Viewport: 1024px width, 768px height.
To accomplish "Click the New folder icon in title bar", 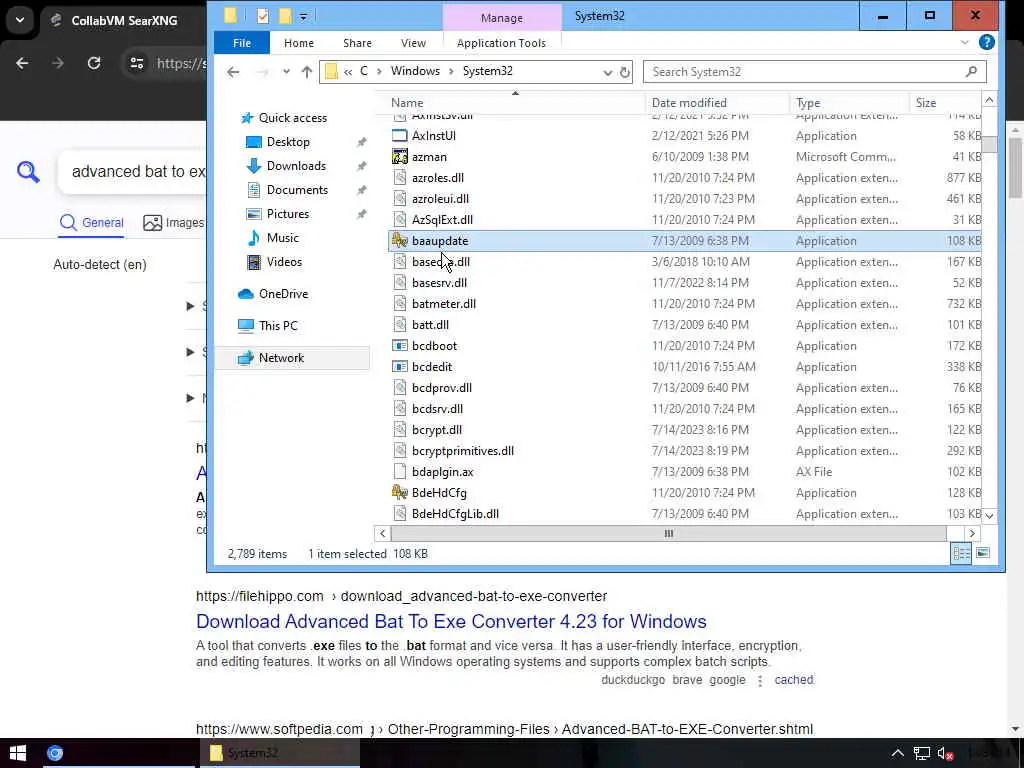I will pos(285,16).
